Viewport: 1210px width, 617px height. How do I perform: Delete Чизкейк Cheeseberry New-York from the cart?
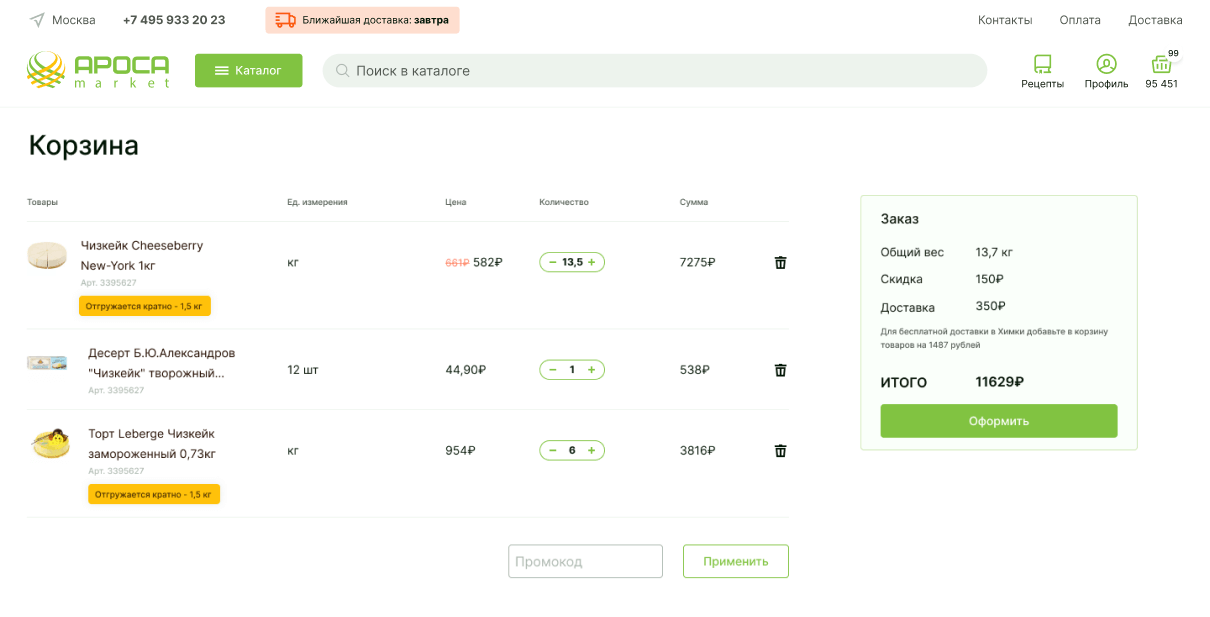(781, 262)
